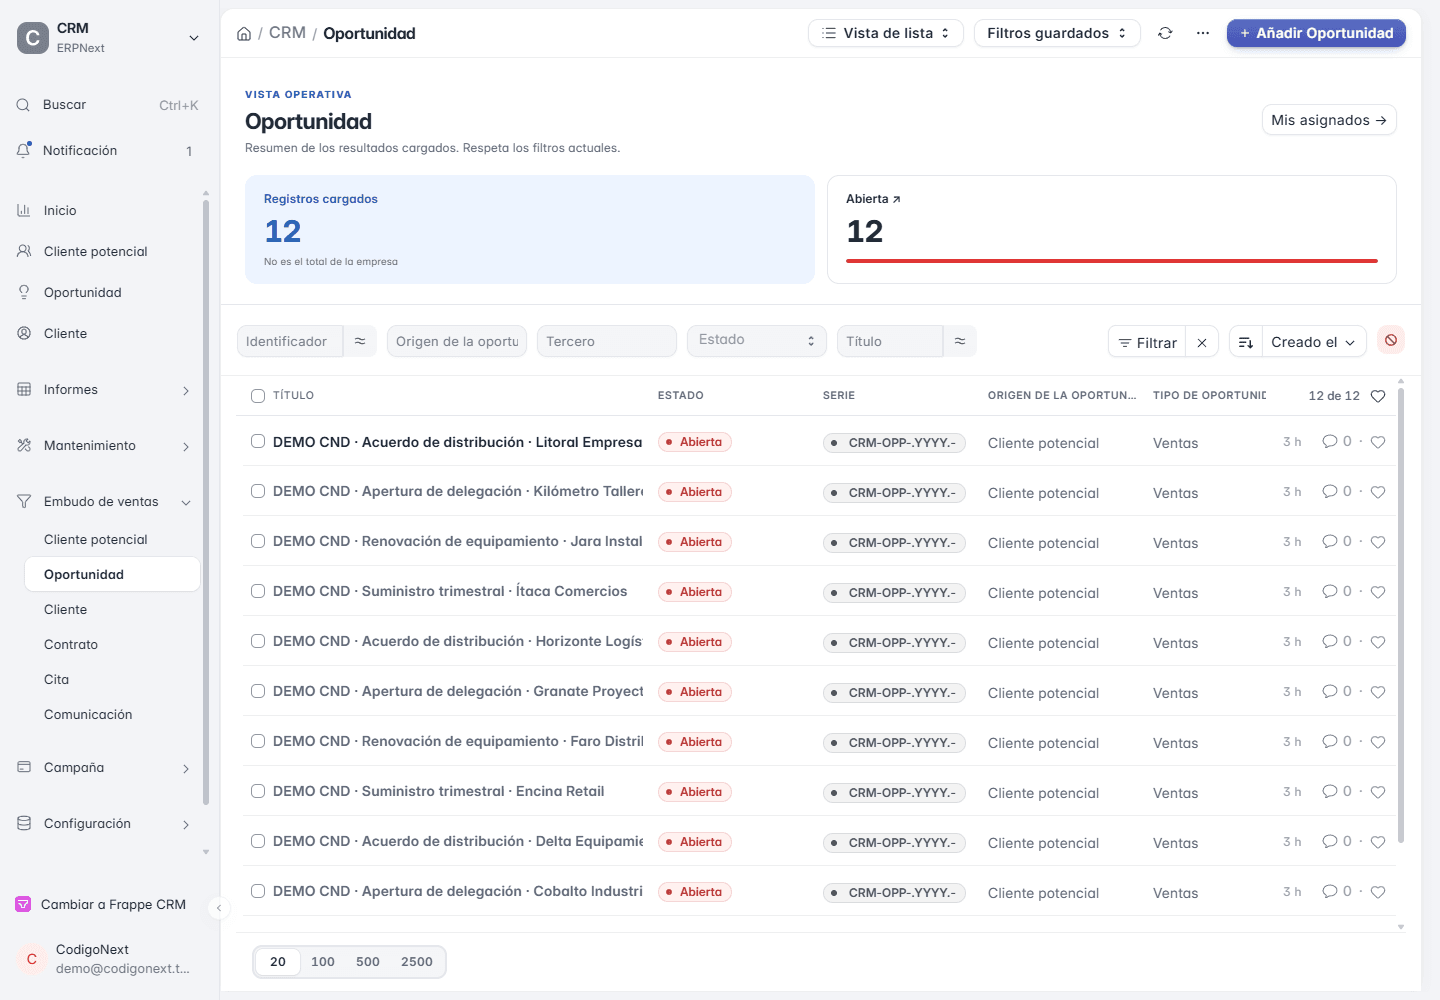The image size is (1440, 1000).
Task: Click the CRM breadcrumb link
Action: [x=287, y=33]
